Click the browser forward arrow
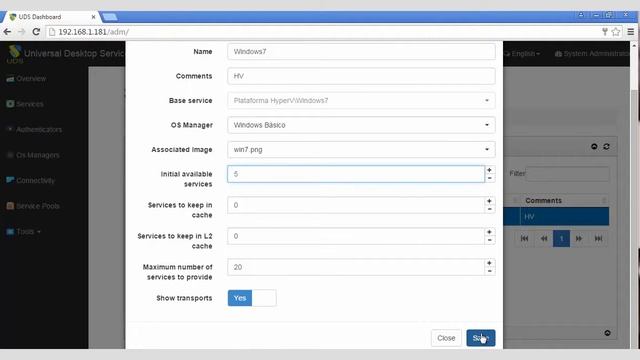The height and width of the screenshot is (360, 640). (21, 32)
